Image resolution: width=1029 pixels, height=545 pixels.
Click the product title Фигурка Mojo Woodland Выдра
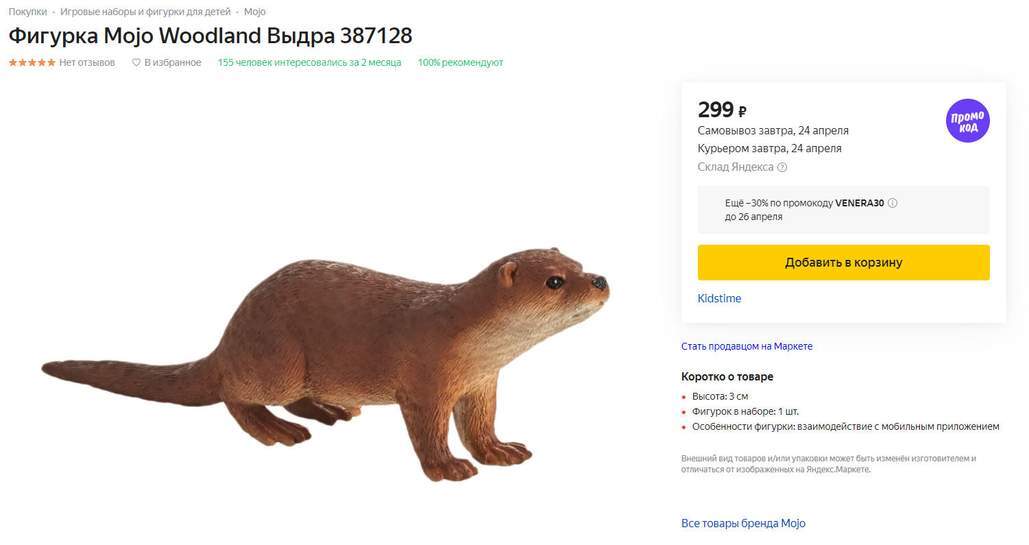pyautogui.click(x=210, y=36)
